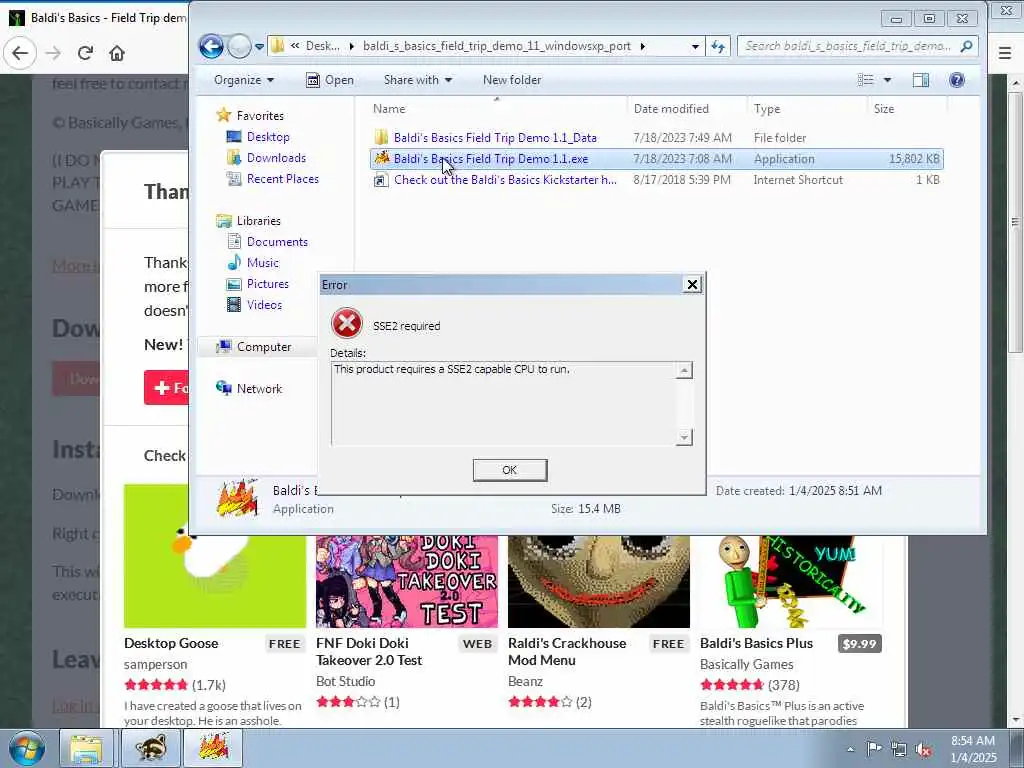Screen dimensions: 1024x768
Task: Open the Share with menu
Action: coord(418,80)
